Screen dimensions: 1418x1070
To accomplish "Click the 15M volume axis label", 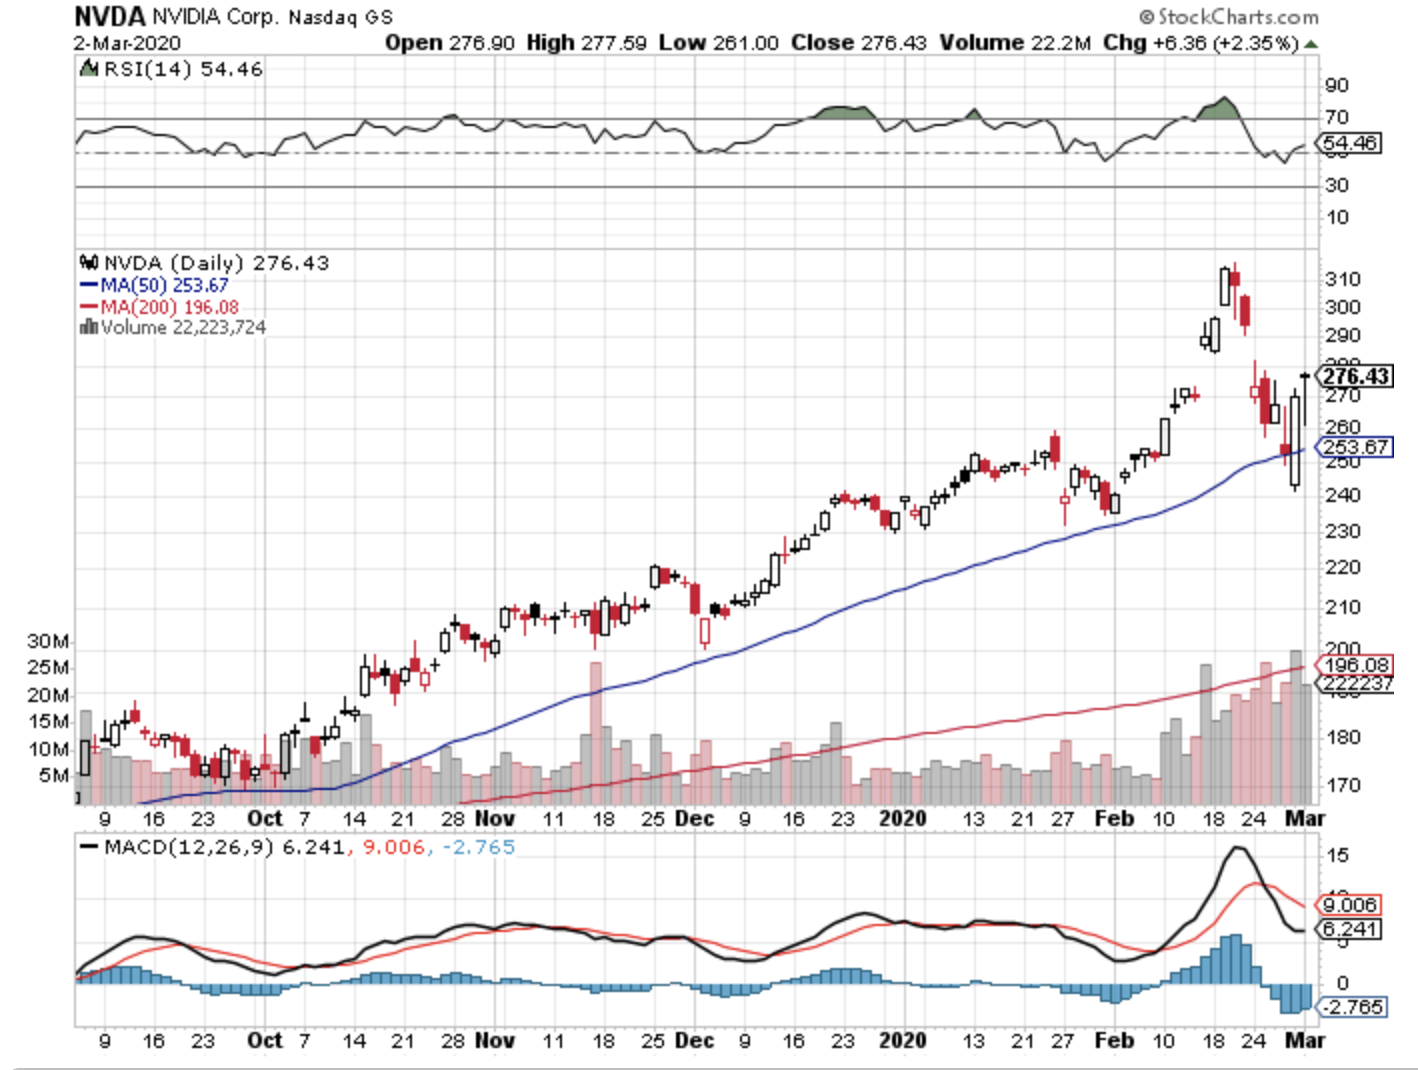I will click(x=48, y=722).
